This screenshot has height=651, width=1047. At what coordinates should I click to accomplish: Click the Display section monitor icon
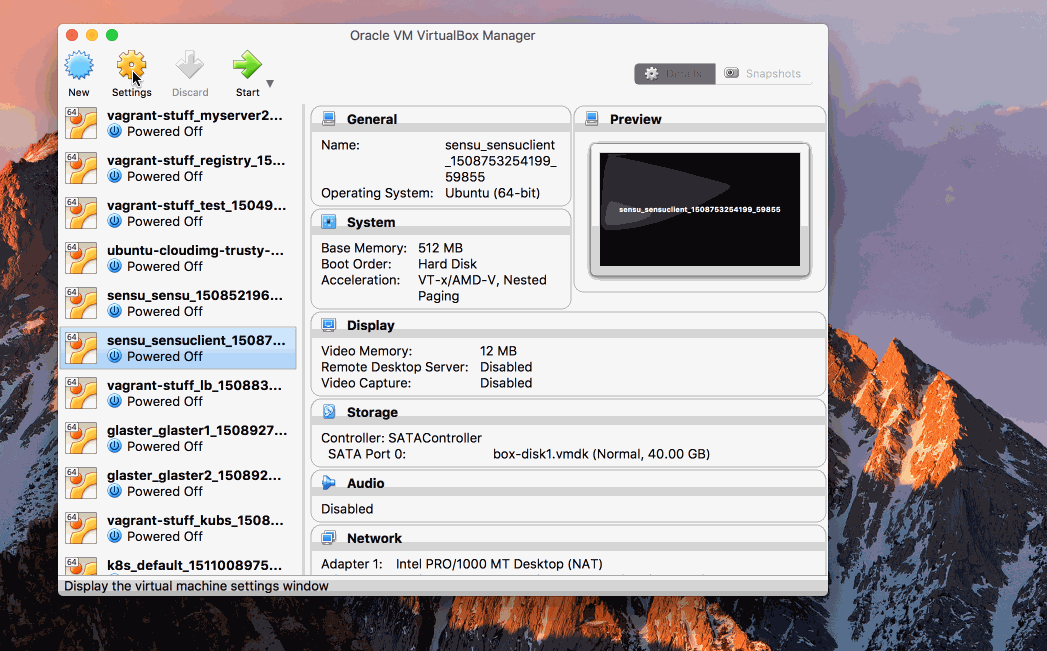click(329, 325)
